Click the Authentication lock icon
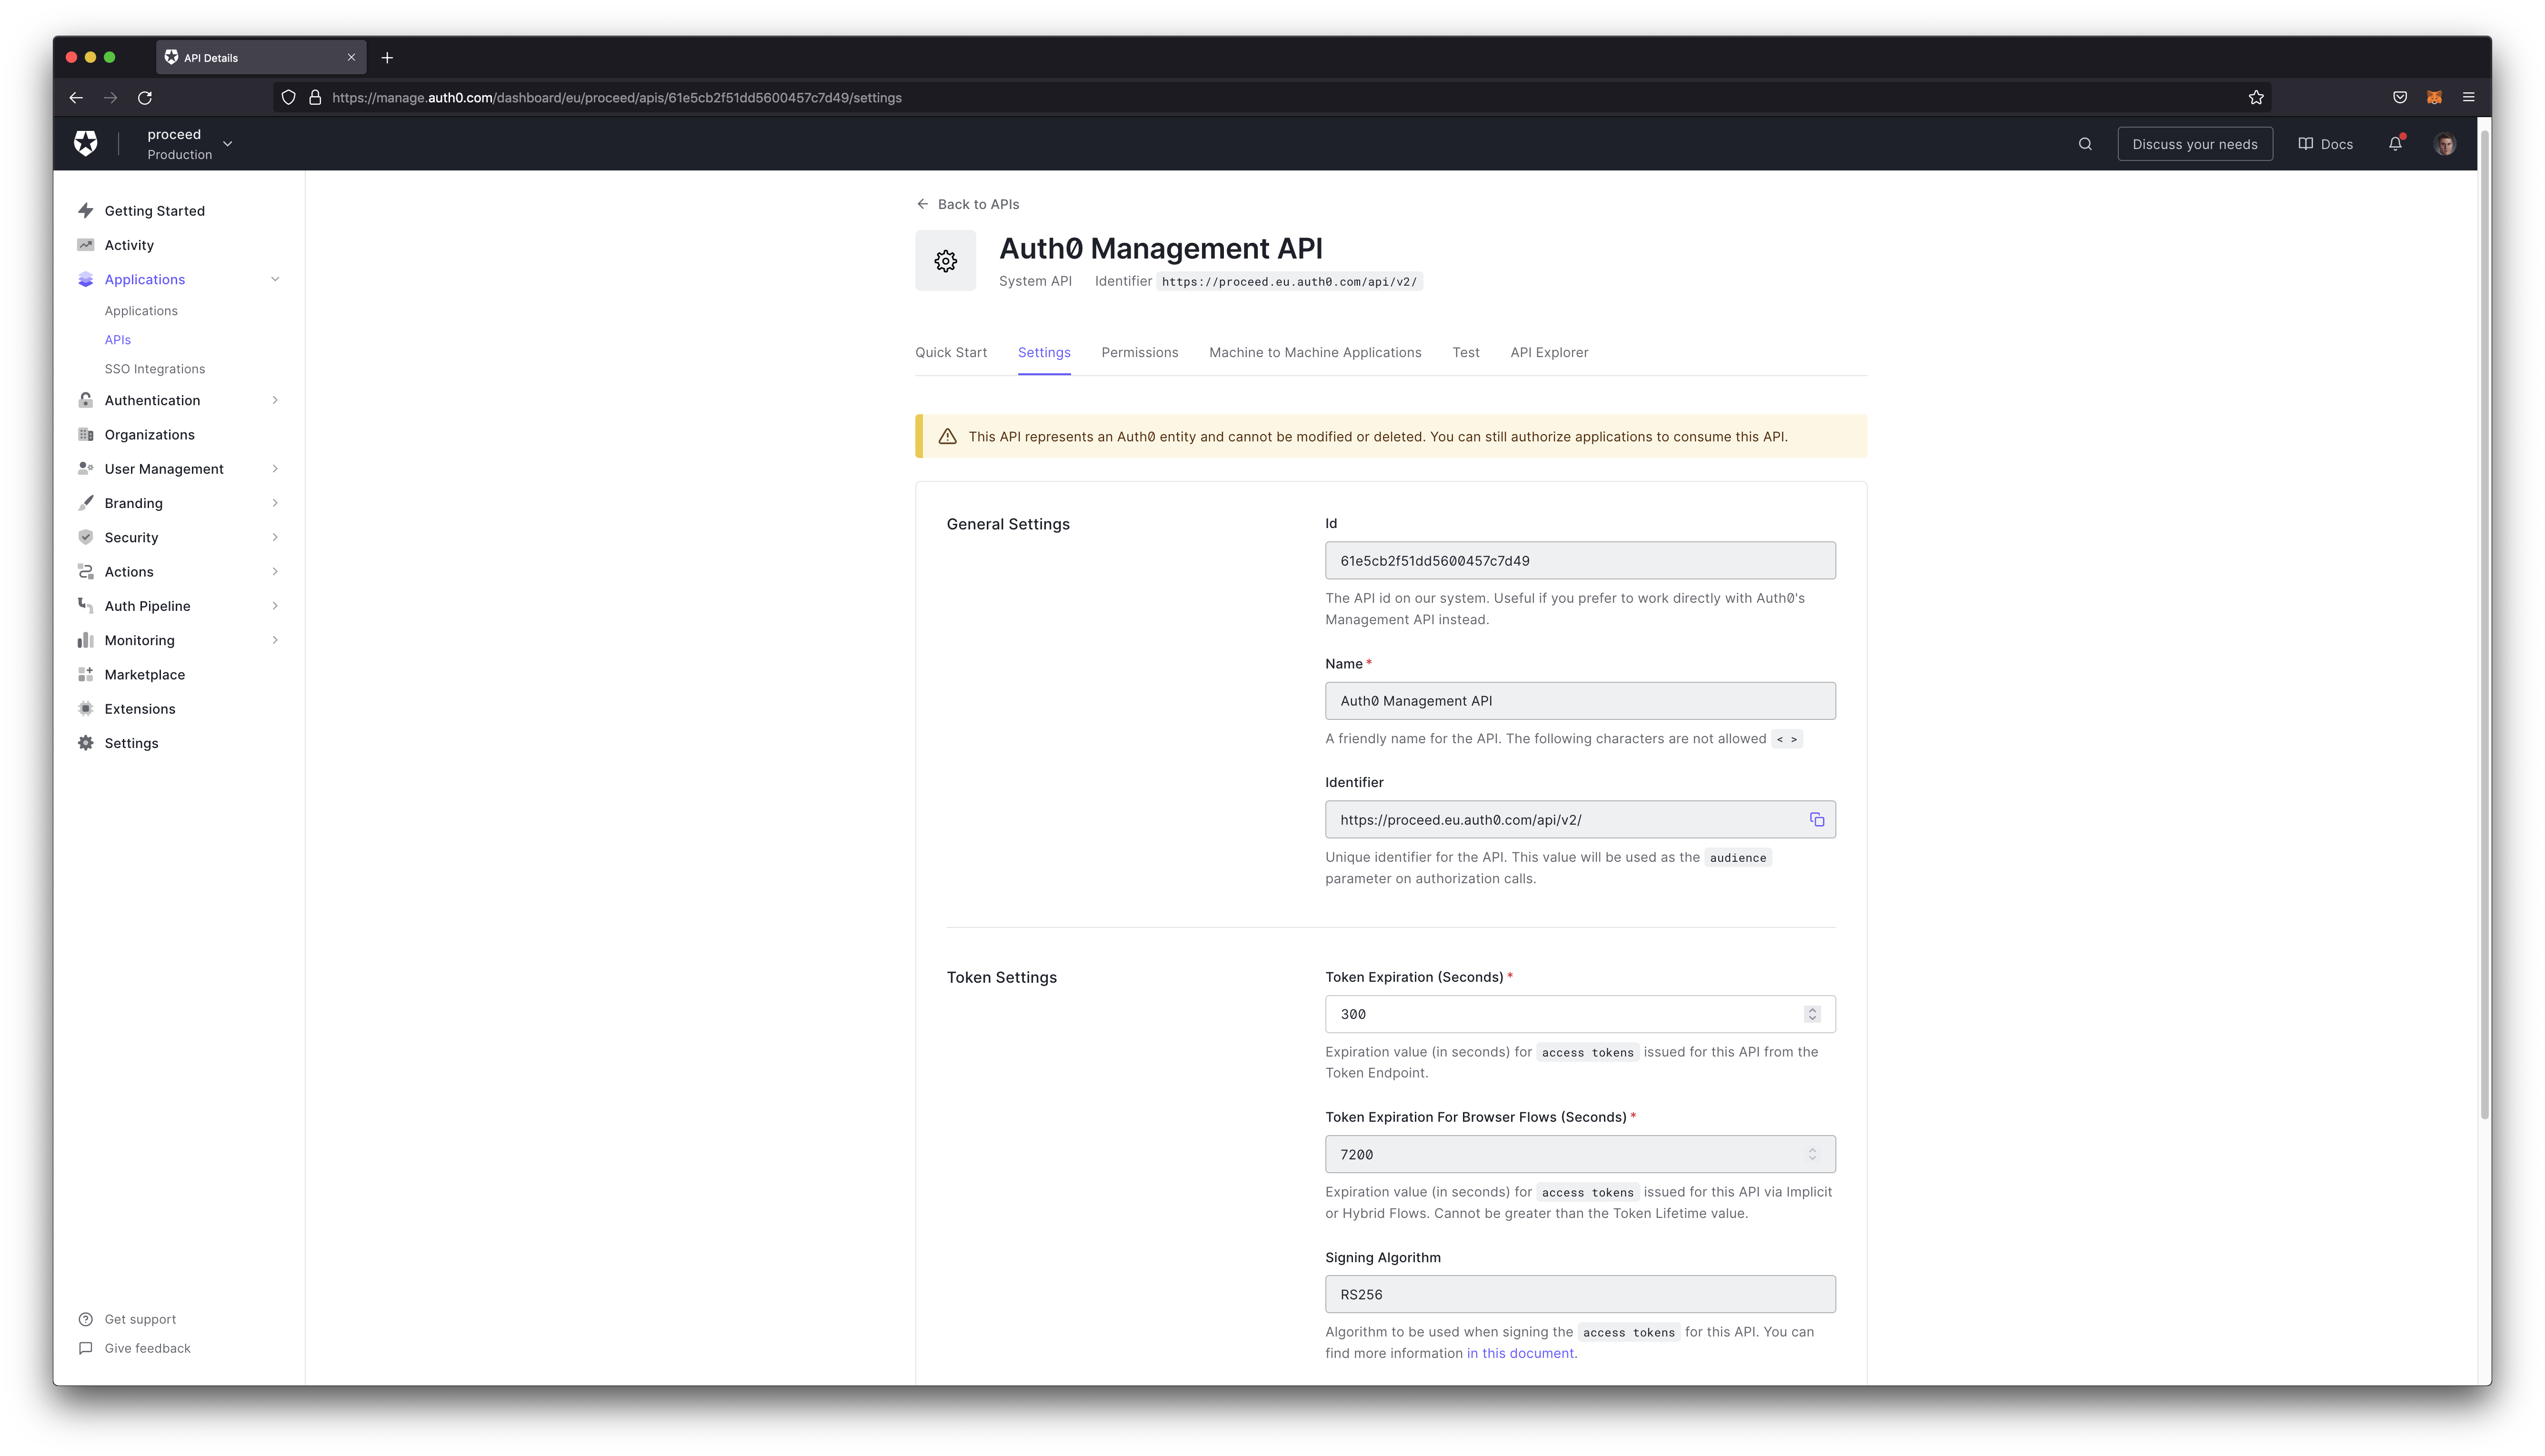 point(86,400)
